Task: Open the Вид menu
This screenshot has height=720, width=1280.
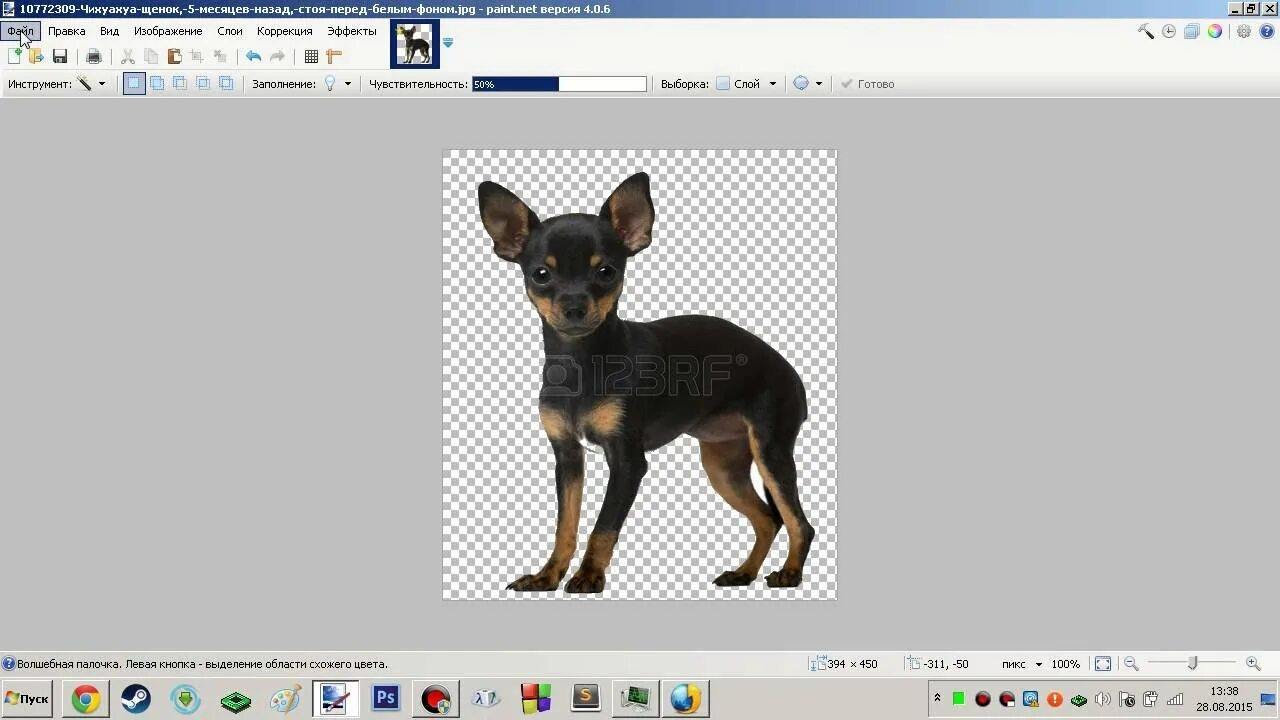Action: [x=110, y=31]
